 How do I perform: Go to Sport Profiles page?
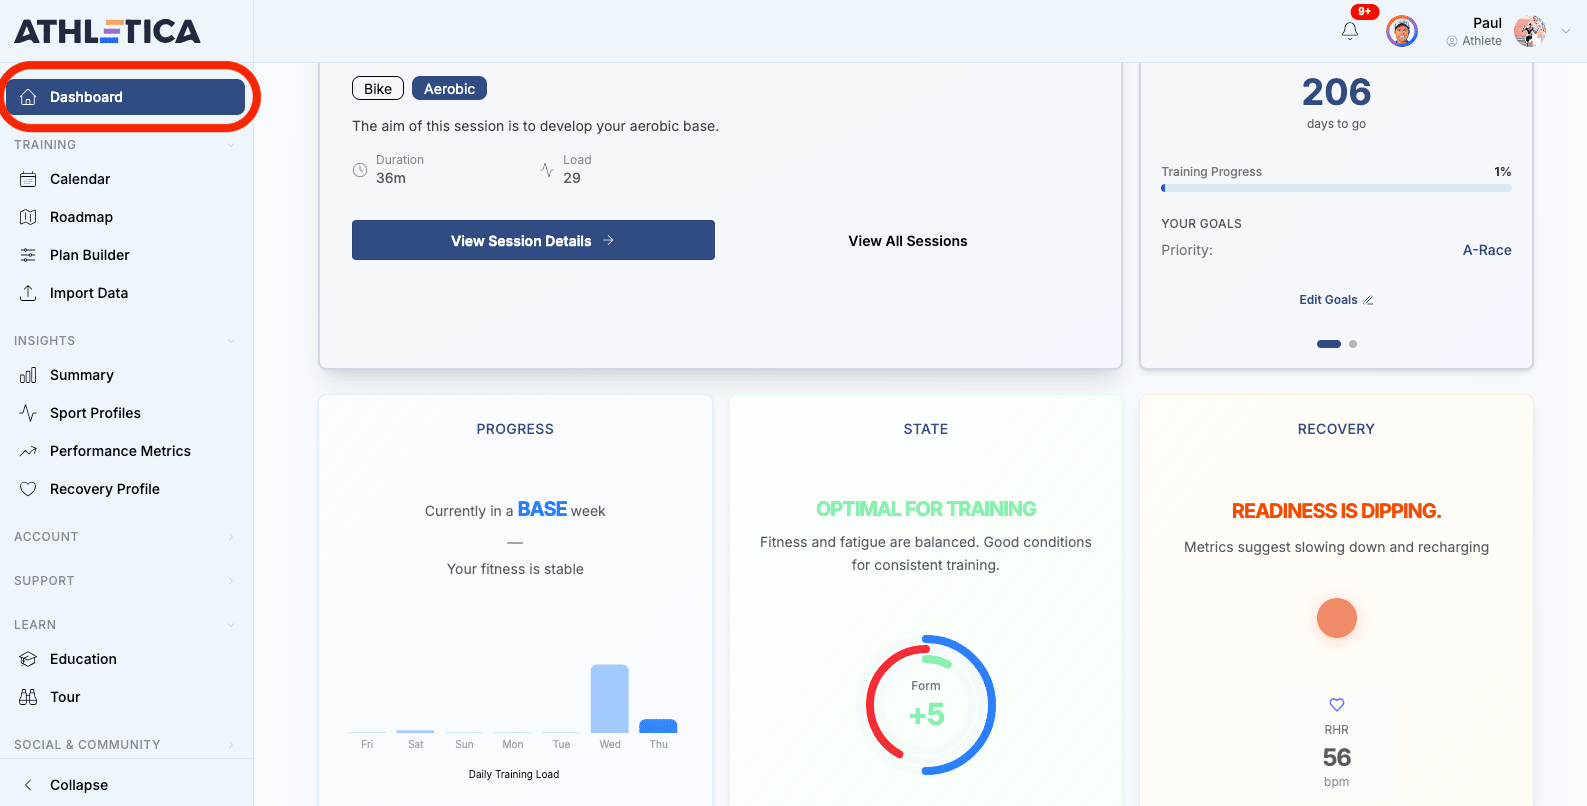[95, 413]
